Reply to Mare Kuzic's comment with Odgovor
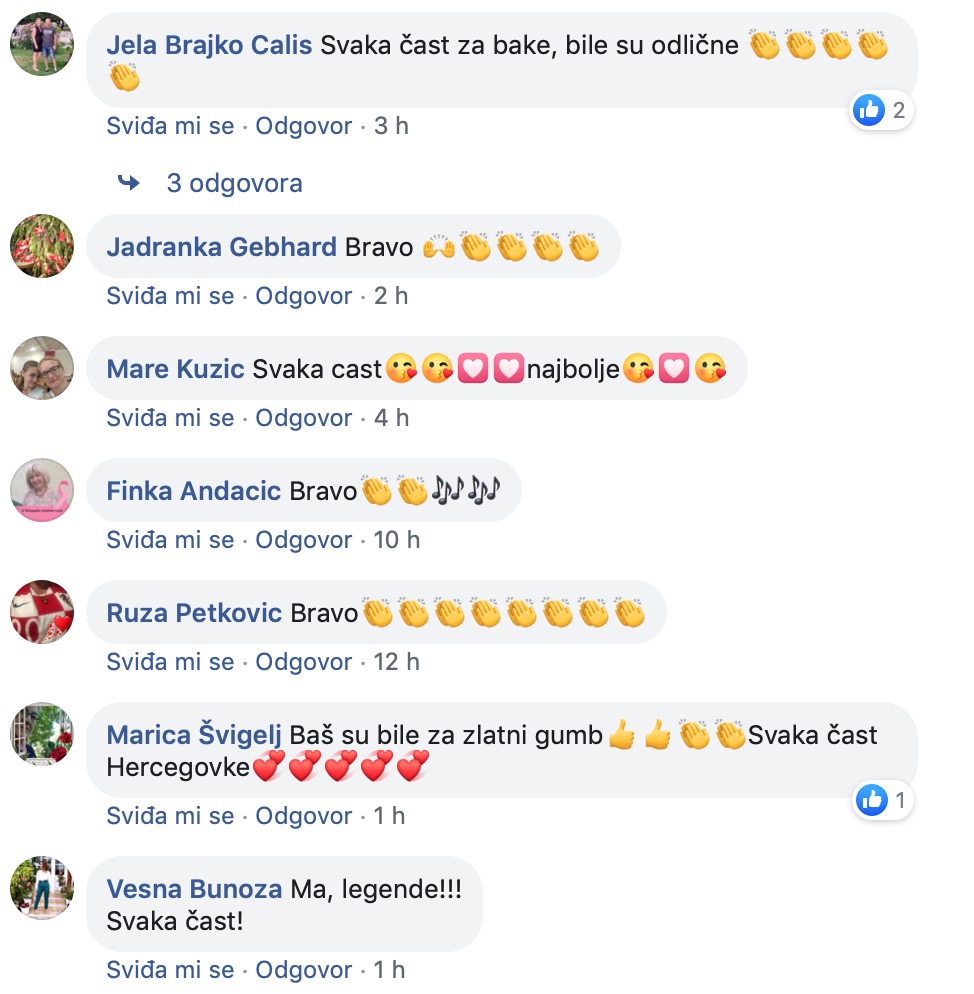This screenshot has height=994, width=974. tap(303, 418)
